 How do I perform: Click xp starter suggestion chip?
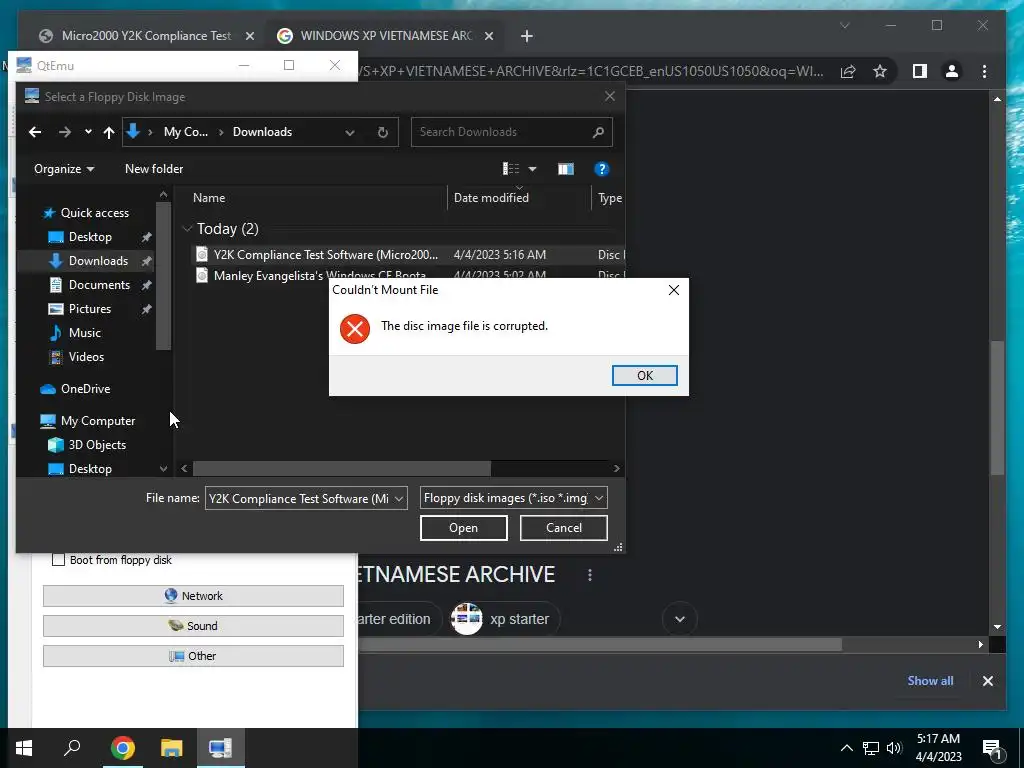505,619
